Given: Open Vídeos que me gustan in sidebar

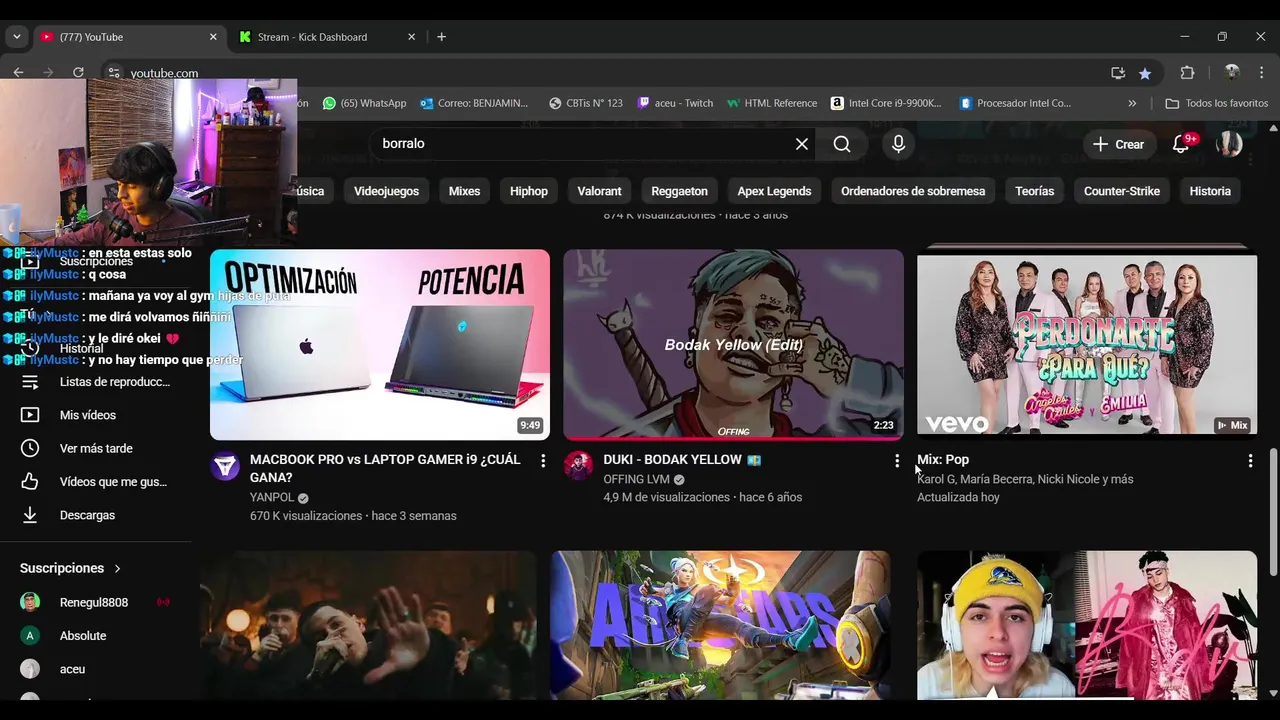Looking at the screenshot, I should click(96, 482).
